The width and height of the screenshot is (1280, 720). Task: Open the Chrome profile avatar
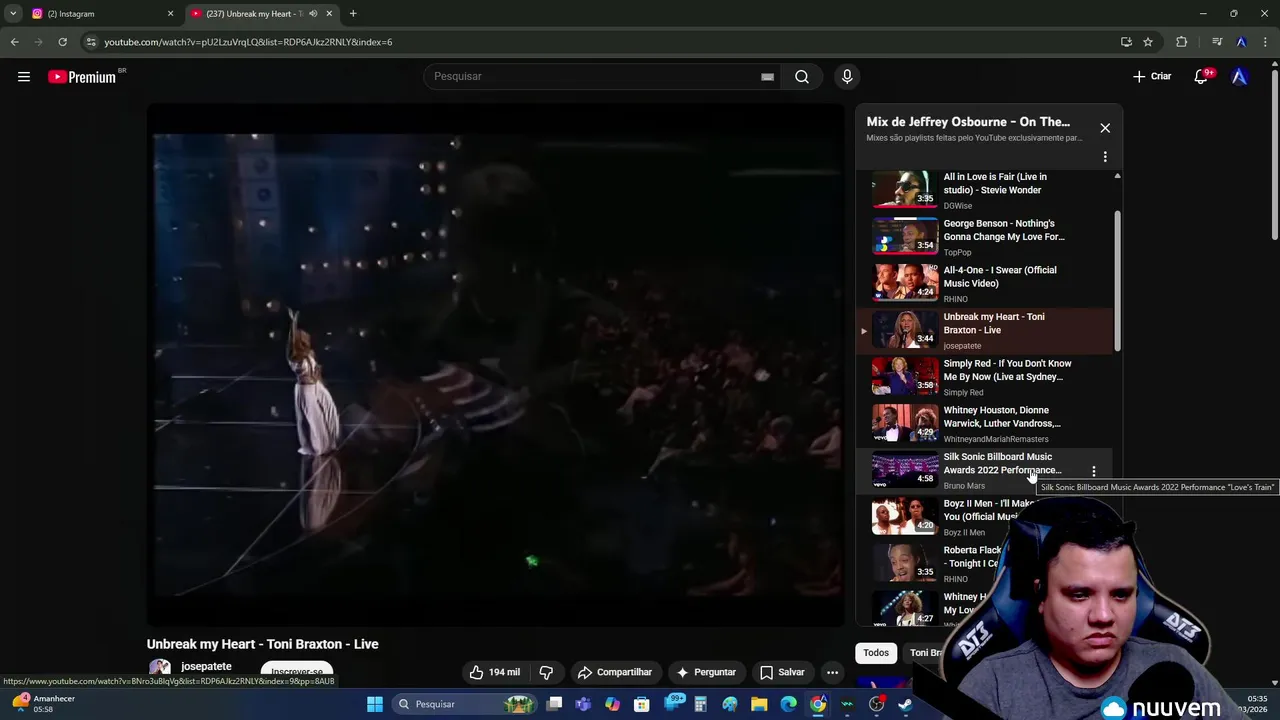coord(1241,42)
